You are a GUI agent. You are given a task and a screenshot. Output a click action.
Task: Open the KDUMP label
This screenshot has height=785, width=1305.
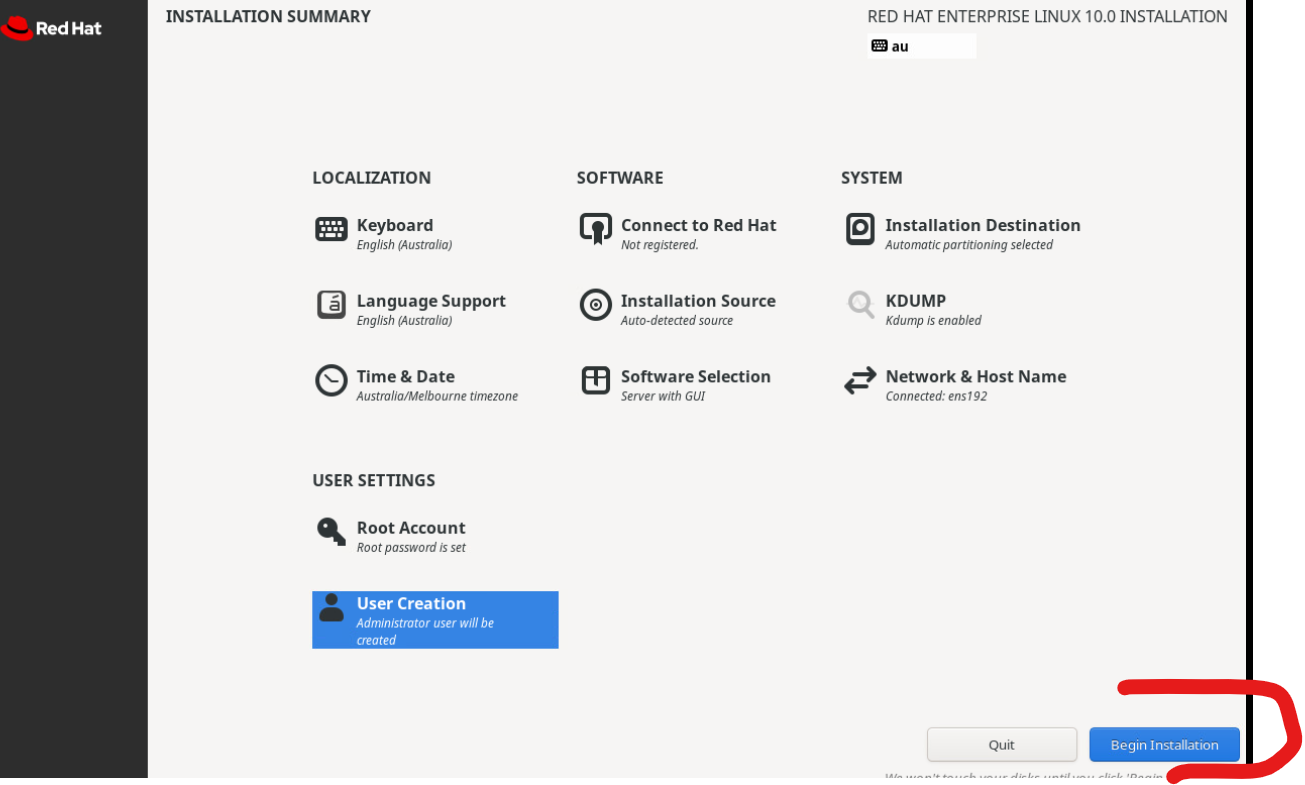[915, 301]
